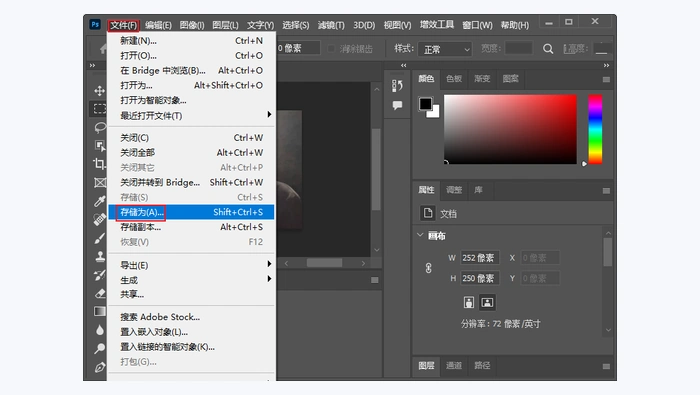This screenshot has height=395, width=700.
Task: Click the rainbow hue slider strip
Action: coord(595,129)
